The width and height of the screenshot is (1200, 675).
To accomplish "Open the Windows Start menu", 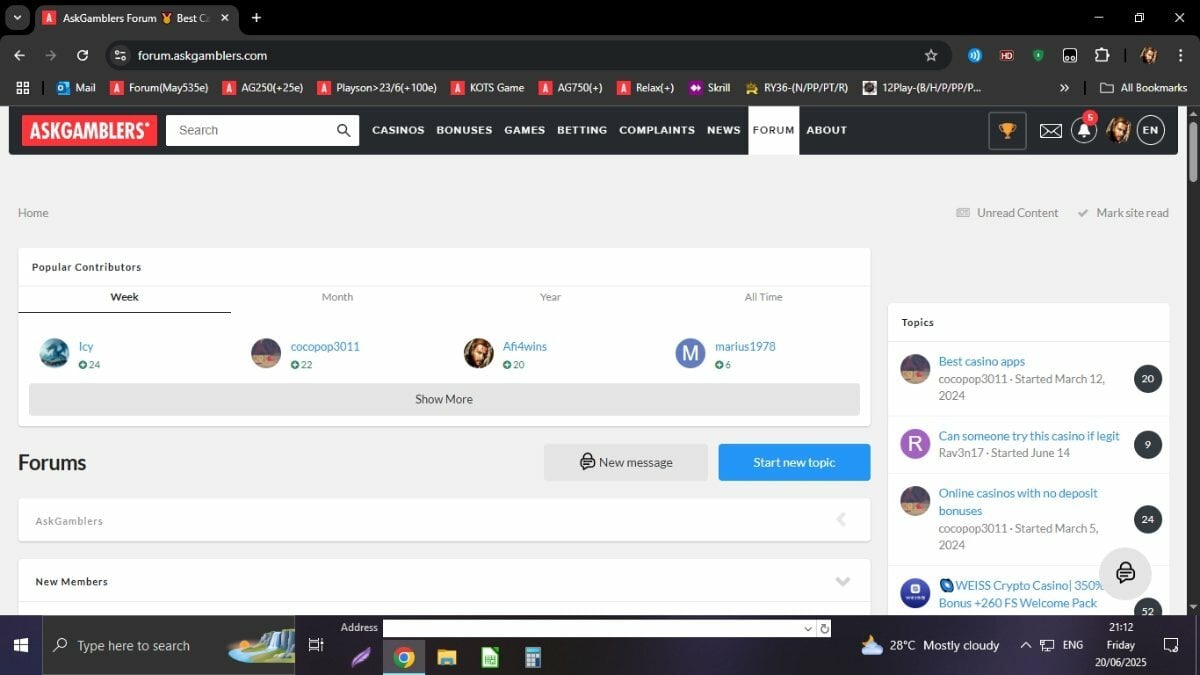I will tap(21, 645).
